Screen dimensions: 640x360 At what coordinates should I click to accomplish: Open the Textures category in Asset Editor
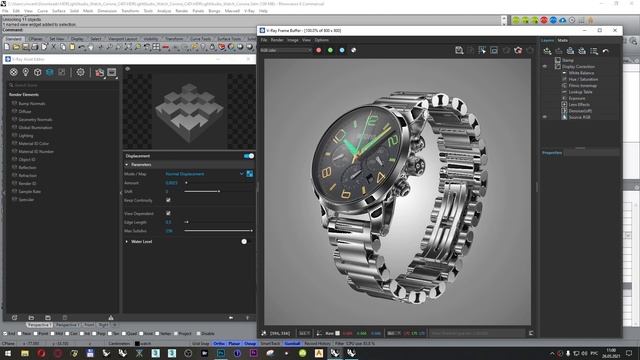pyautogui.click(x=62, y=72)
